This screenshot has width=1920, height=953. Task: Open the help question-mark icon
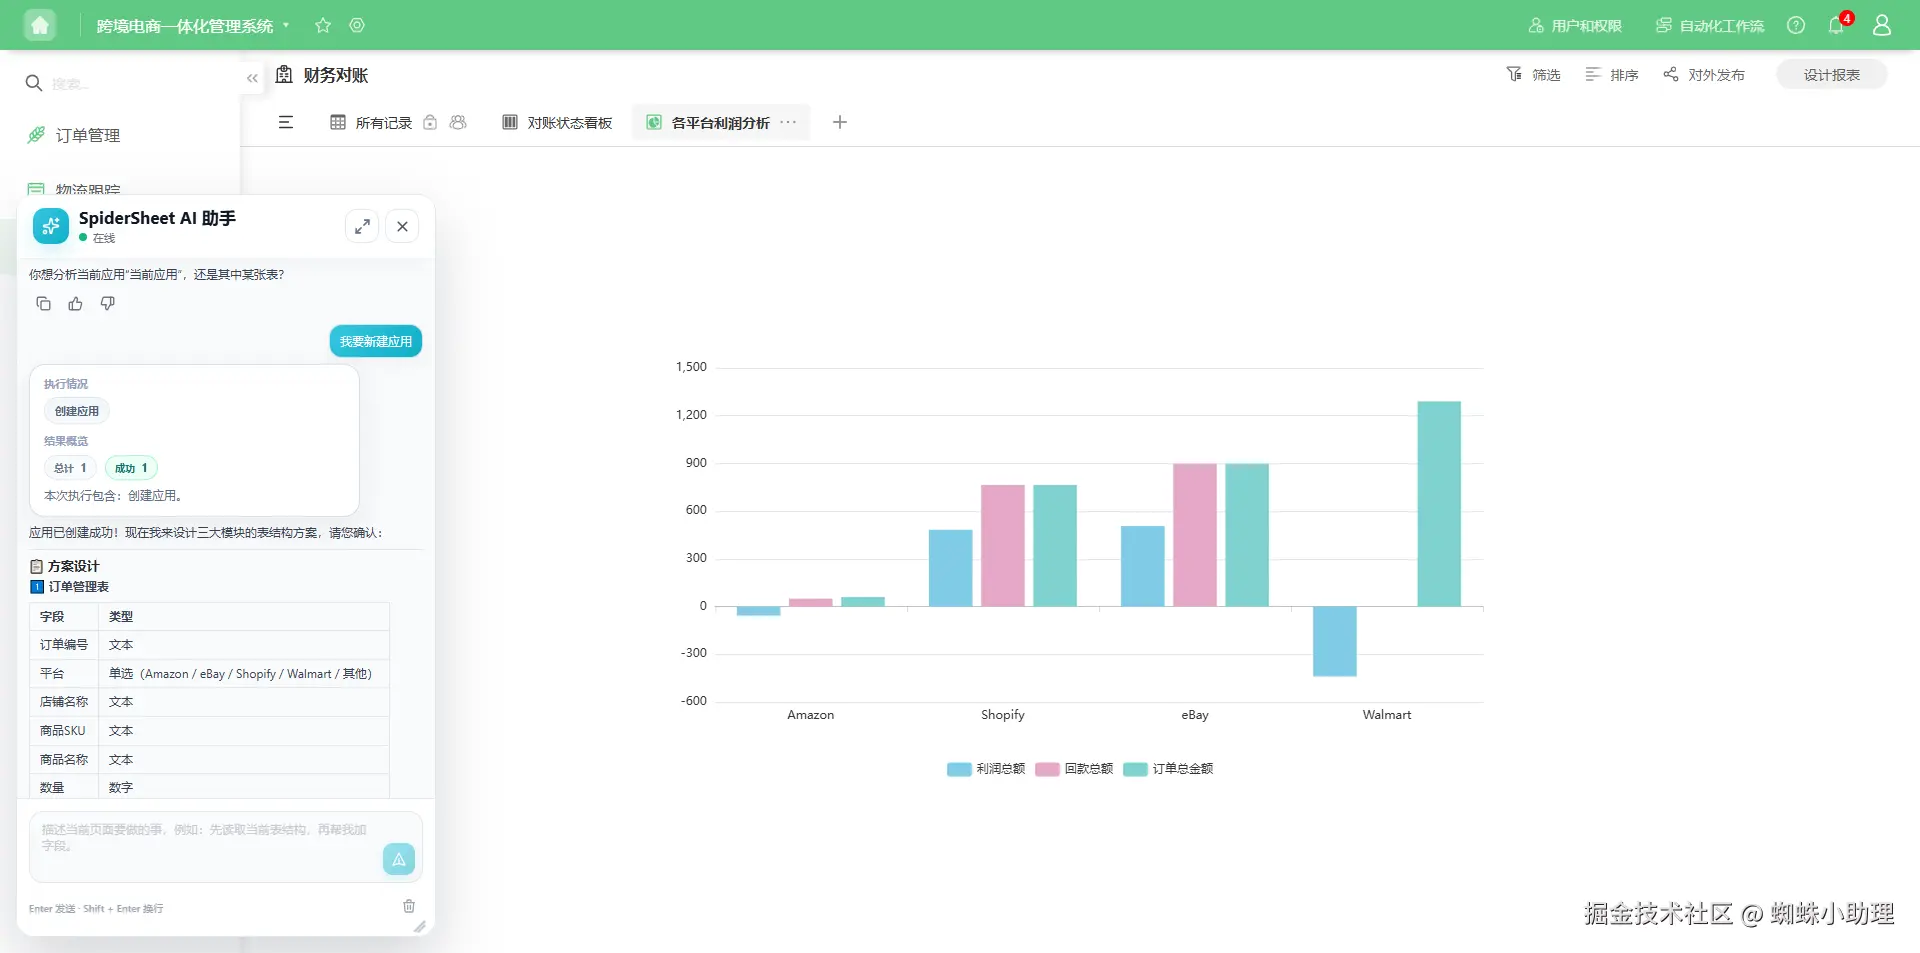pos(1796,26)
